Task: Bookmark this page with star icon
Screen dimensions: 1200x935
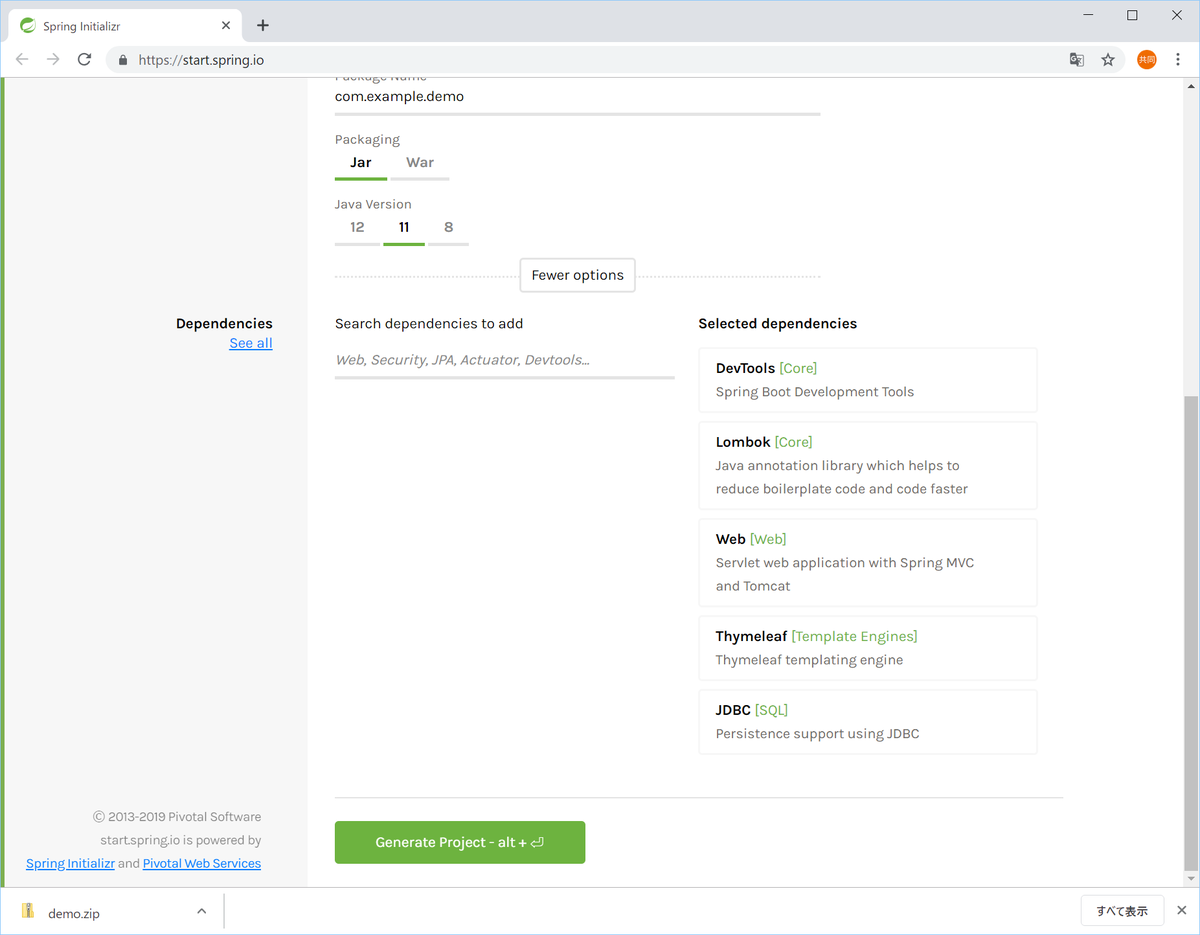Action: click(1108, 60)
